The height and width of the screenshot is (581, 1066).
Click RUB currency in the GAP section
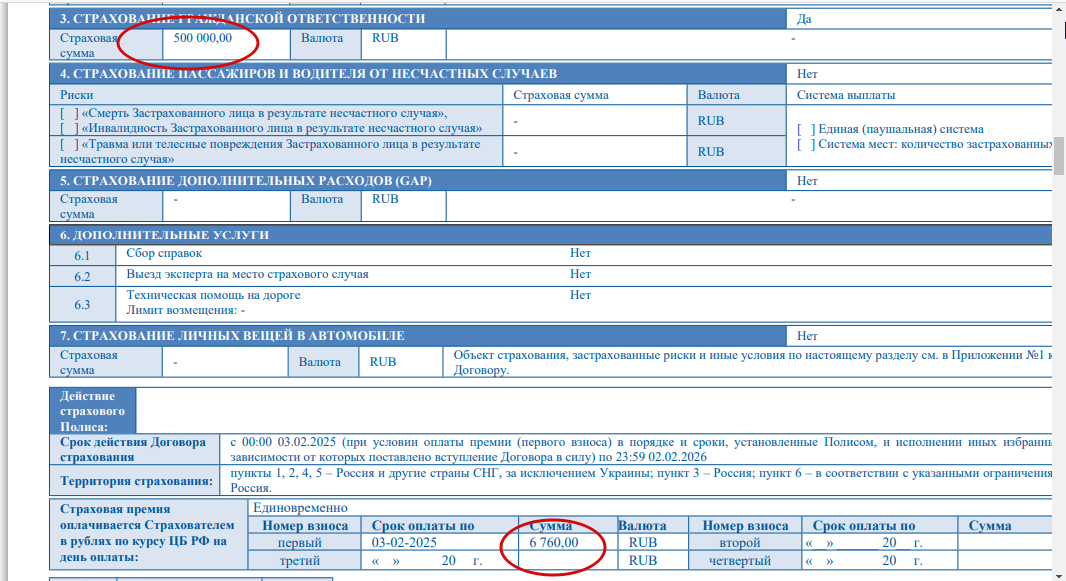pyautogui.click(x=385, y=199)
